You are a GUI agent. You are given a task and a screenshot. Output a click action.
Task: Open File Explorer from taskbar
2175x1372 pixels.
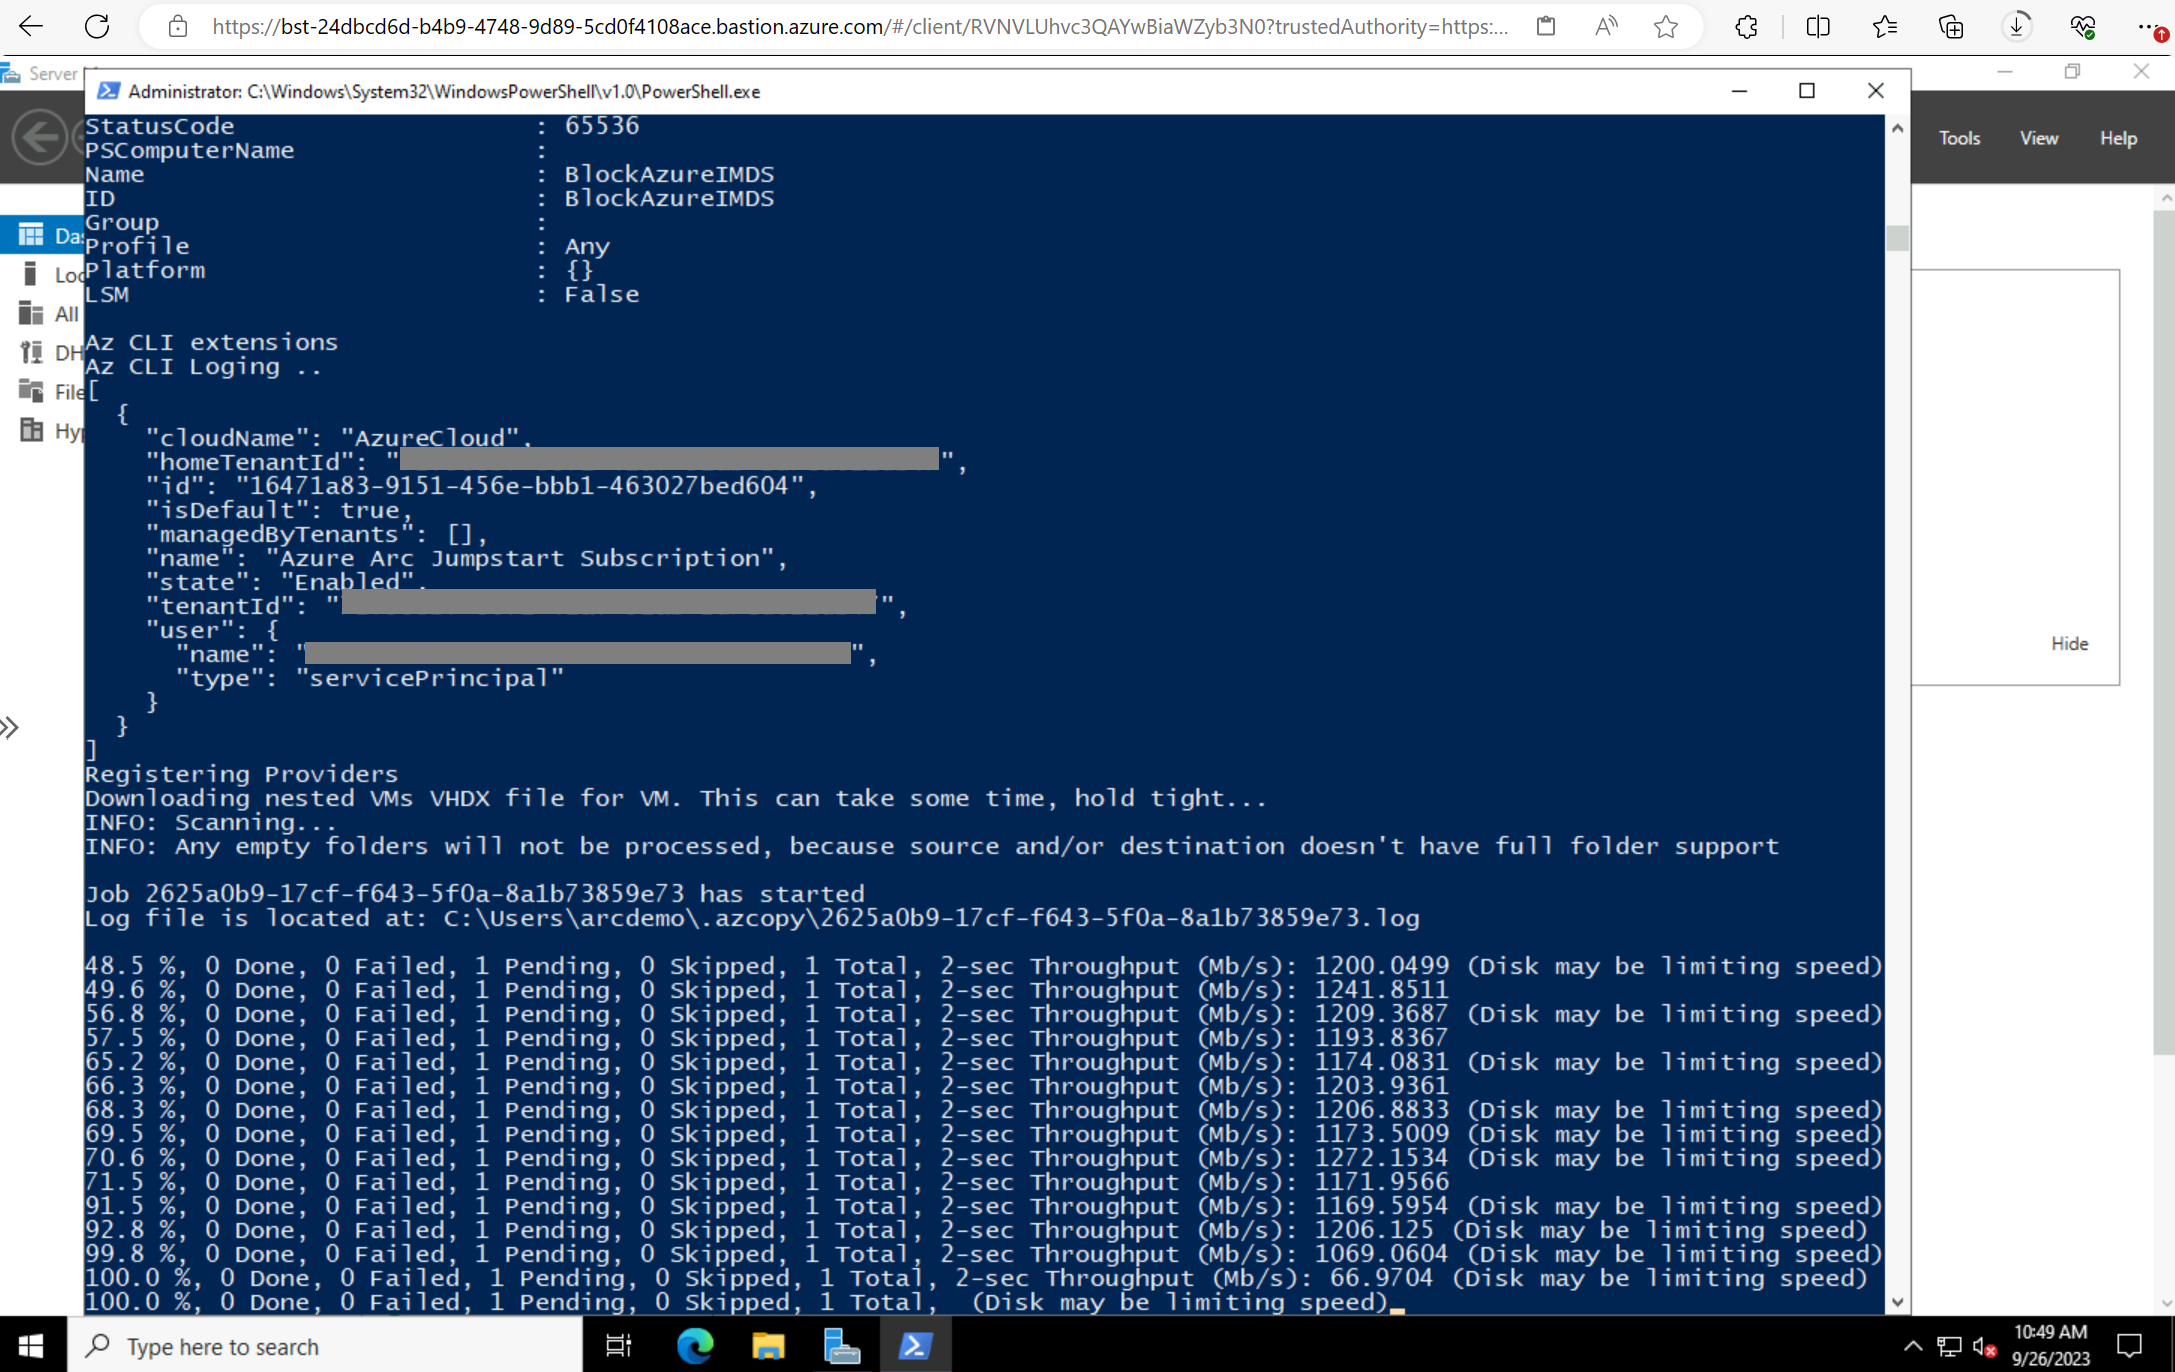tap(768, 1345)
